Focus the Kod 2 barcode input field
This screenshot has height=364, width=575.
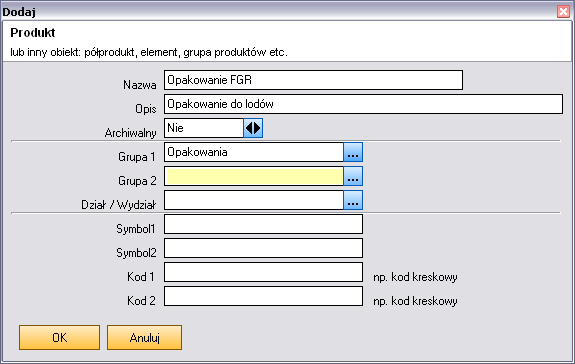point(263,296)
